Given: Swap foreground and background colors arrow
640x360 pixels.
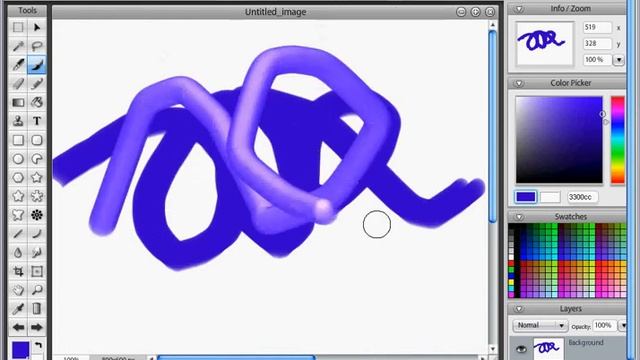Looking at the screenshot, I should tap(38, 346).
